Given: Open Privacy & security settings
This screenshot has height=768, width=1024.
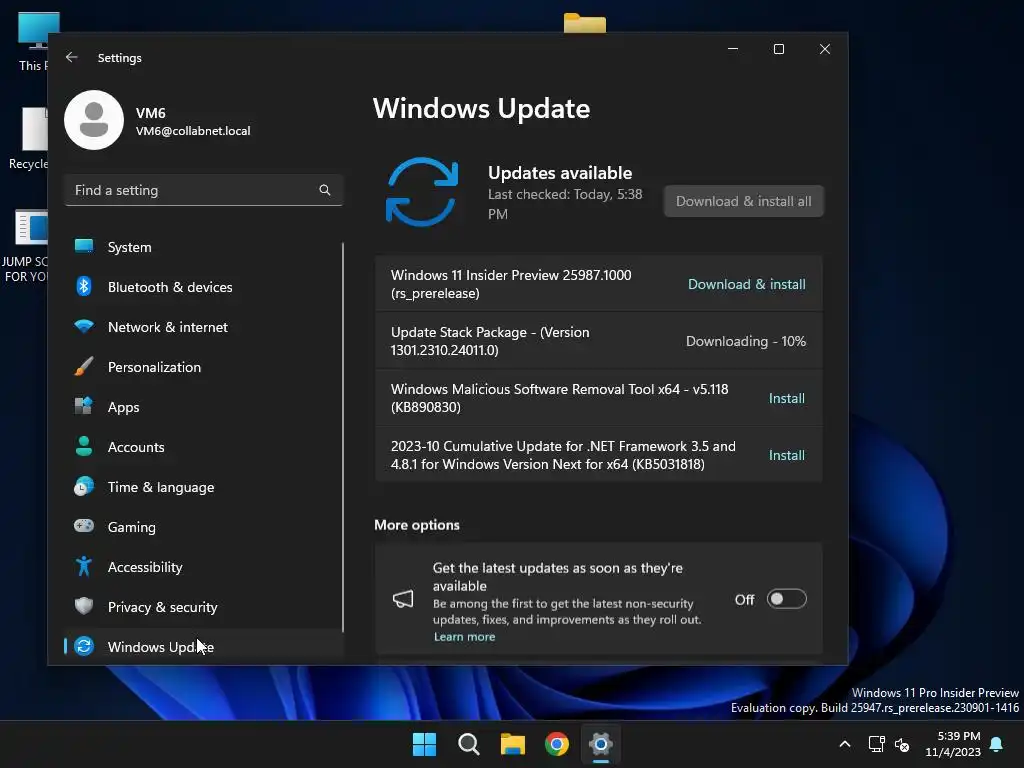Looking at the screenshot, I should coord(203,607).
